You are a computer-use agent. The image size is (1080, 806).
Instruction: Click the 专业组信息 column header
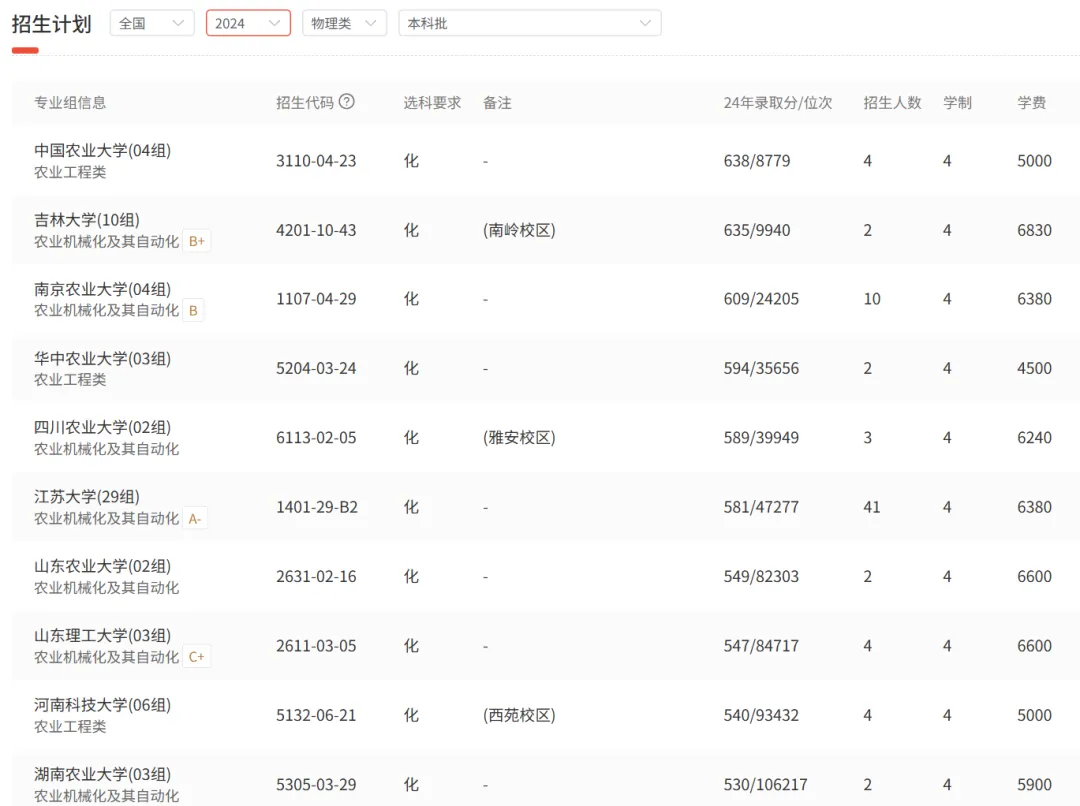[70, 103]
